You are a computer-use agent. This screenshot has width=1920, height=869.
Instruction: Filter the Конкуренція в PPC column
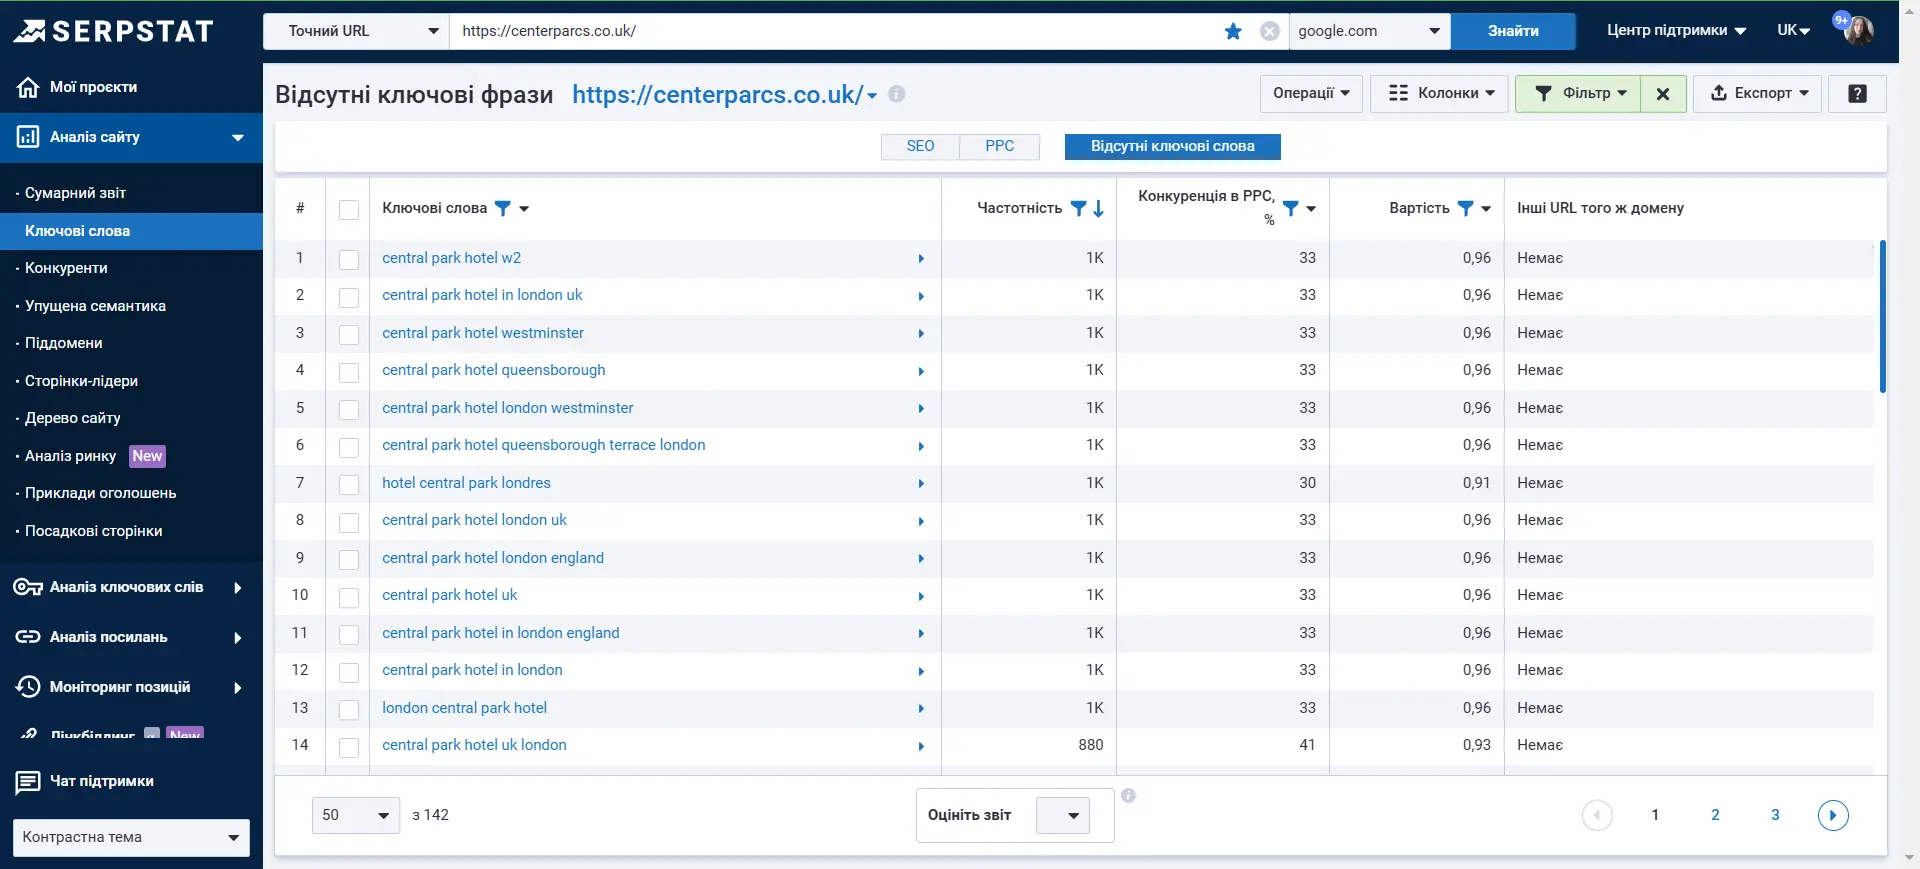tap(1291, 208)
